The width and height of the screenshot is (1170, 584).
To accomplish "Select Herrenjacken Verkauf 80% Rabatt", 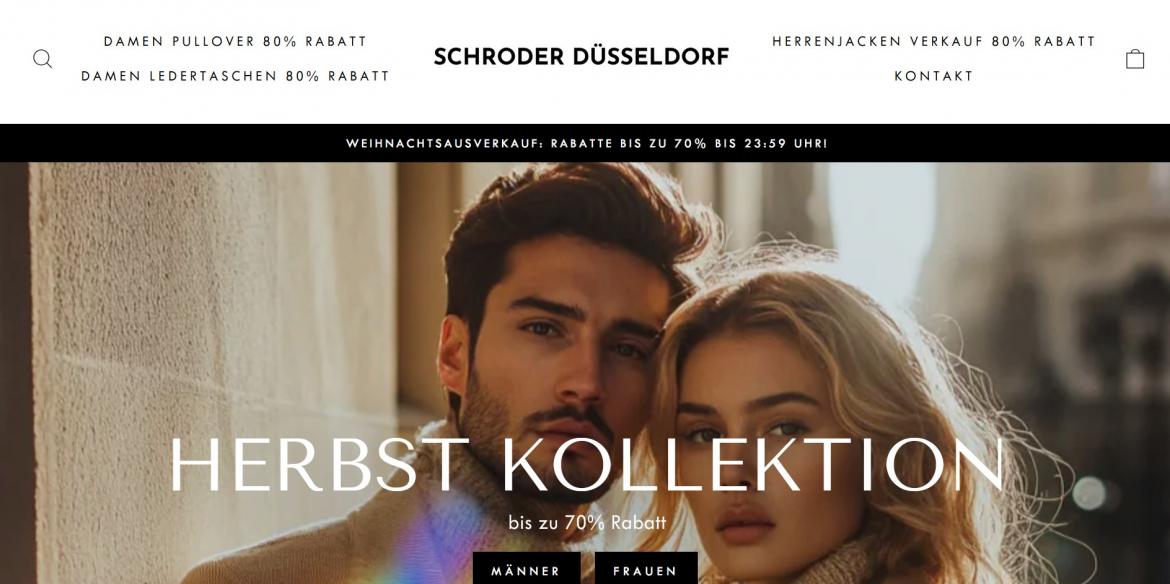I will pos(933,42).
